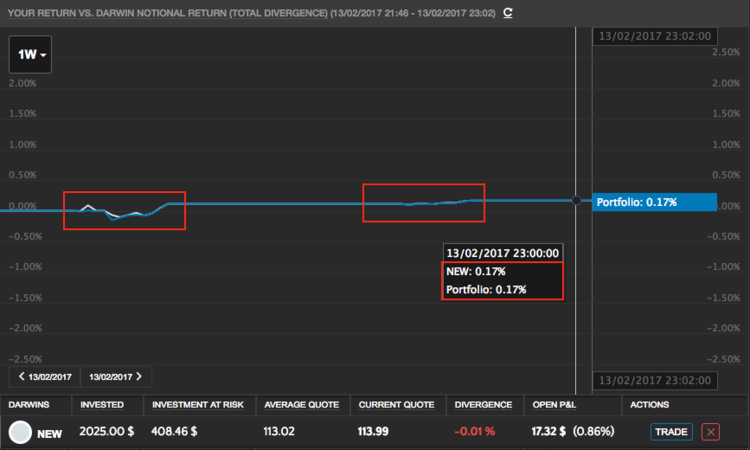
Task: Click the AVERAGE QUOTE column header
Action: (x=298, y=405)
